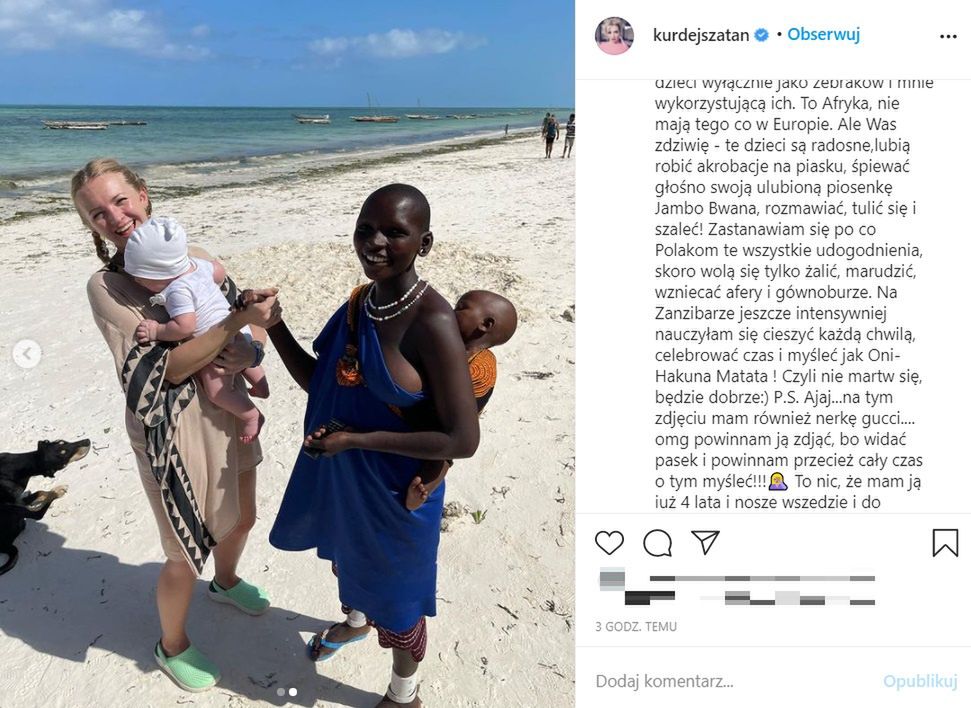Image resolution: width=971 pixels, height=708 pixels.
Task: Click the kurdejszatan username link
Action: point(700,35)
